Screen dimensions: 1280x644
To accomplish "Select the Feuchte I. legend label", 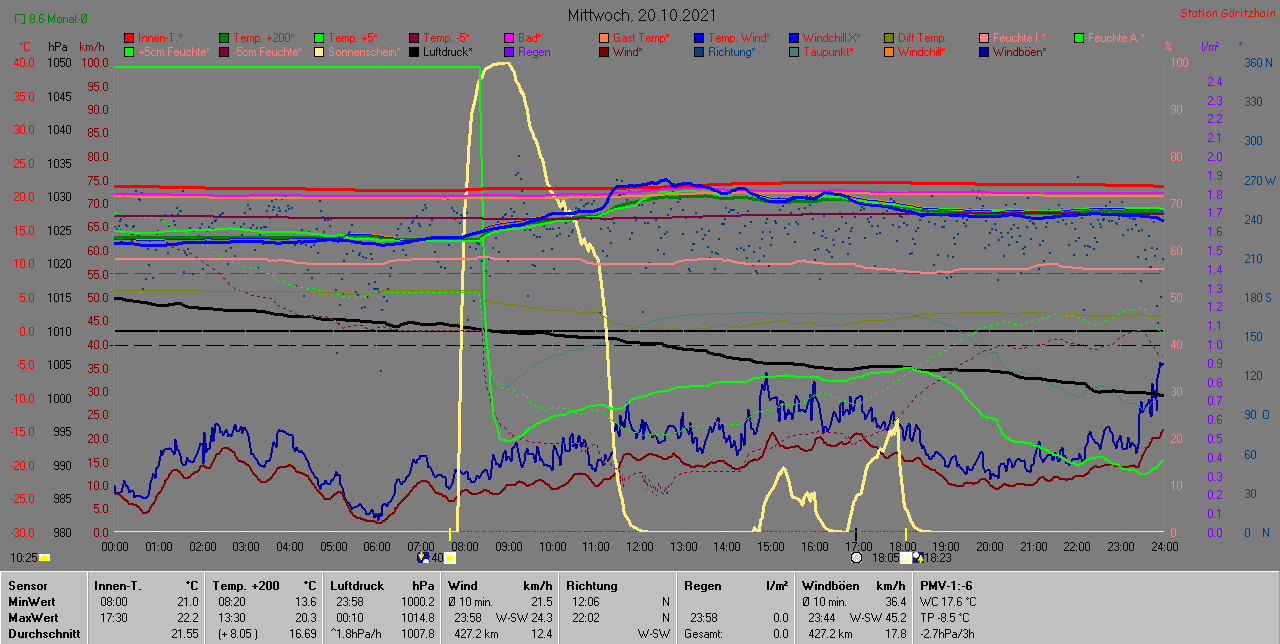I will tap(1020, 38).
